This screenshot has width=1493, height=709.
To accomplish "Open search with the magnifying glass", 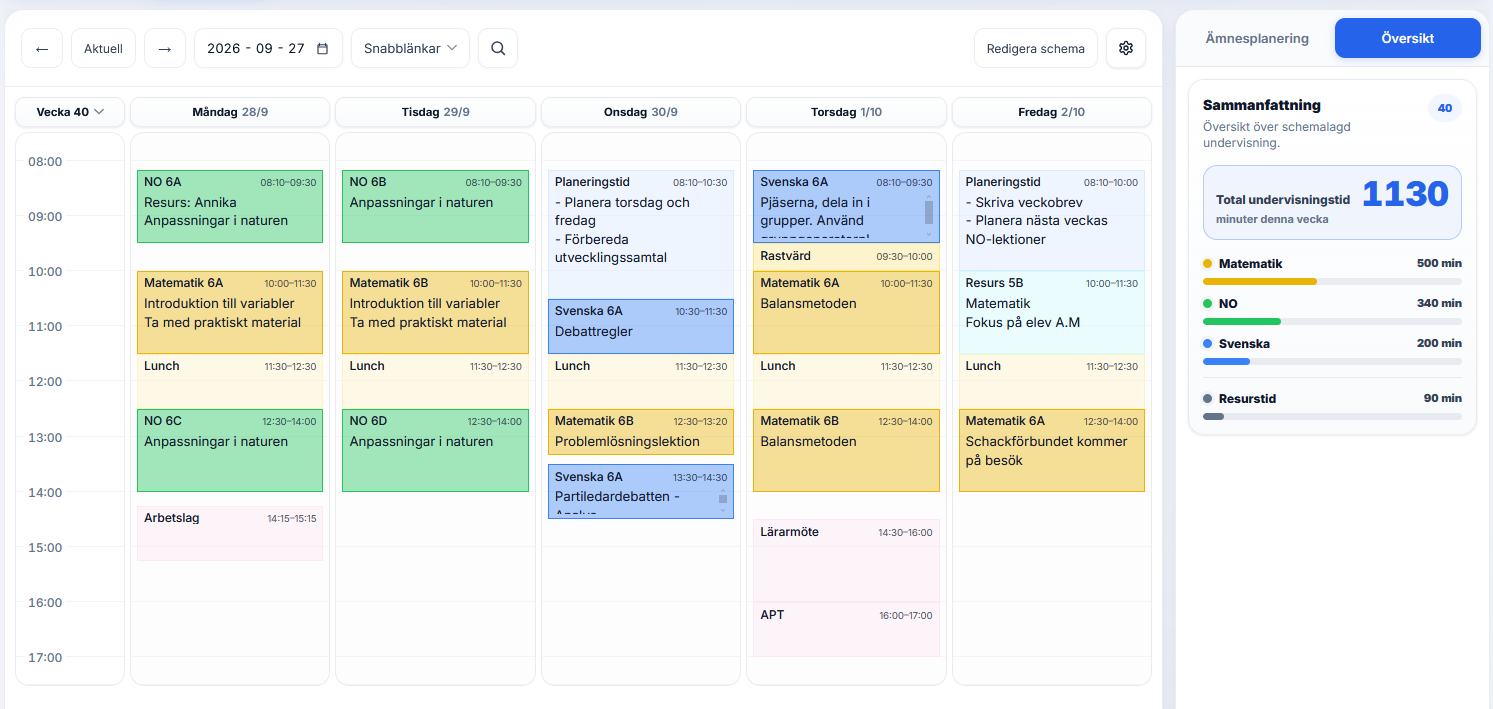I will pos(498,48).
